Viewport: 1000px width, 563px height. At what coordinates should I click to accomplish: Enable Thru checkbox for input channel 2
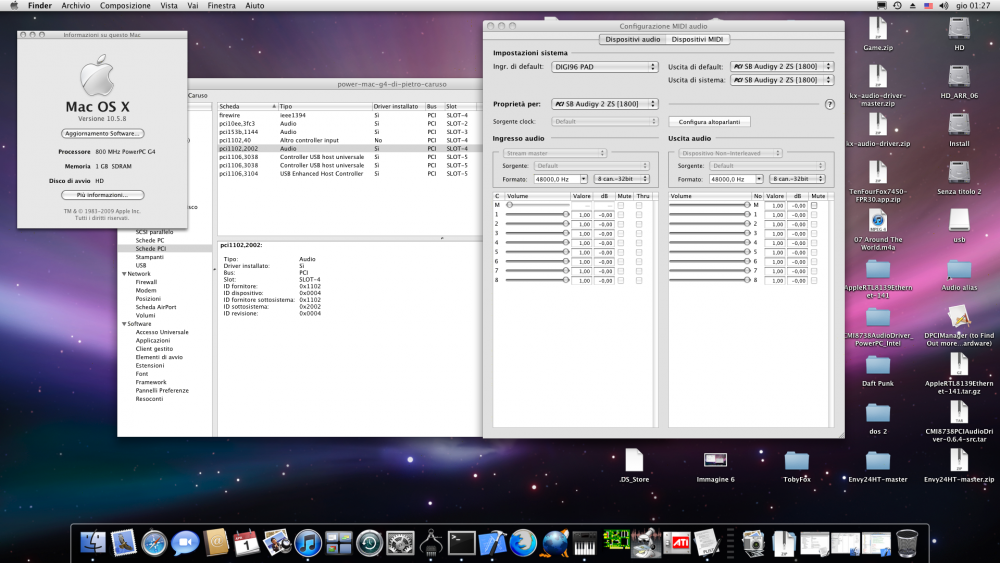point(639,224)
